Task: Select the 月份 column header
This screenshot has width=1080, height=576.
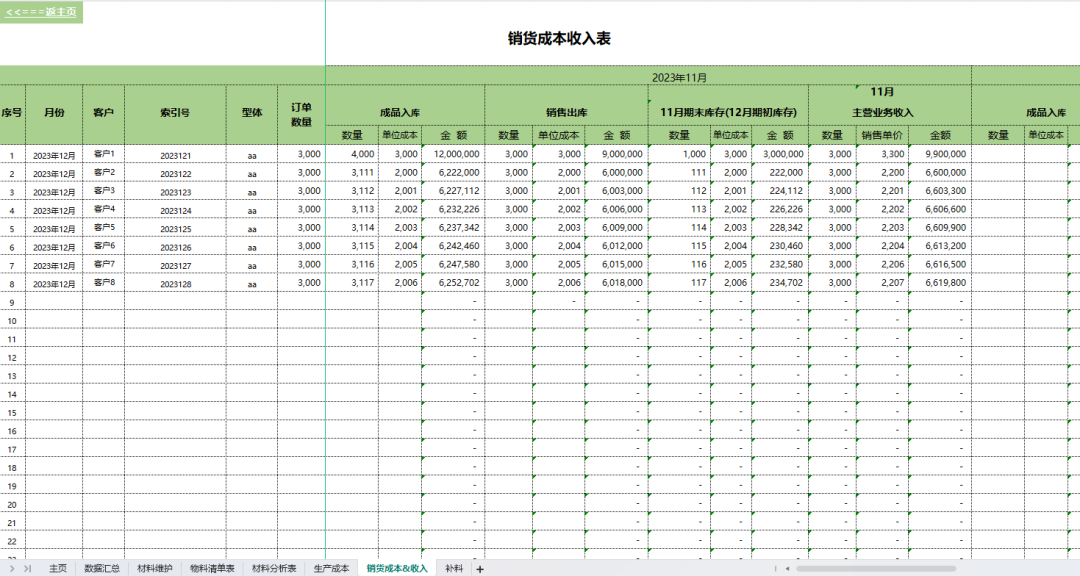Action: 54,112
